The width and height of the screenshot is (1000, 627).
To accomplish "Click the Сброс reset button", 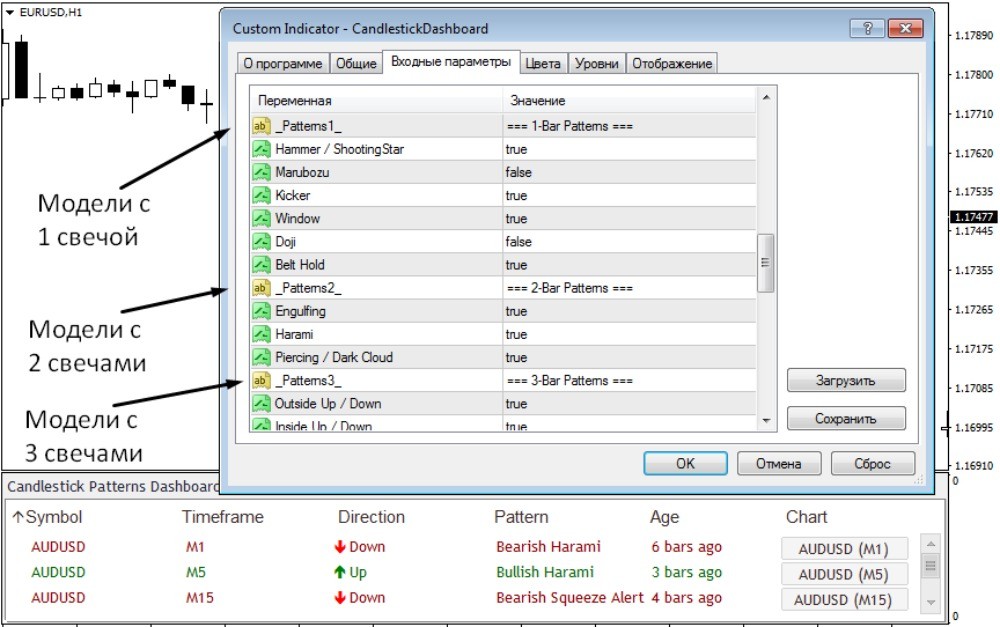I will (872, 463).
